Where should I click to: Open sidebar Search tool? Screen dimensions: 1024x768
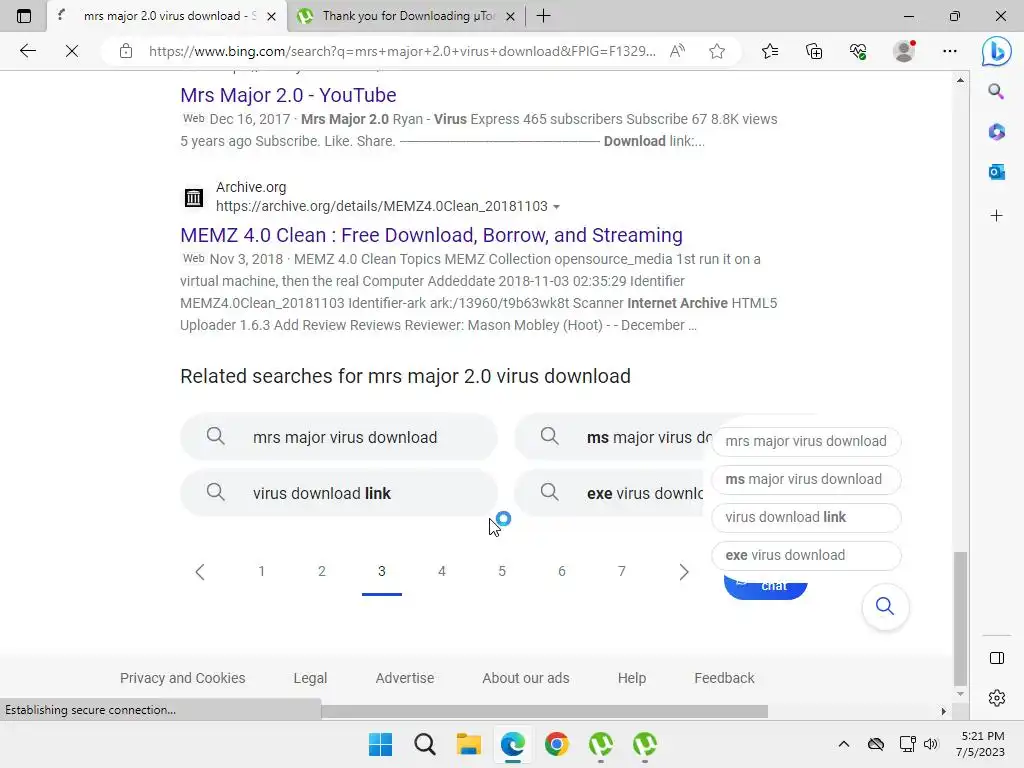[x=996, y=91]
